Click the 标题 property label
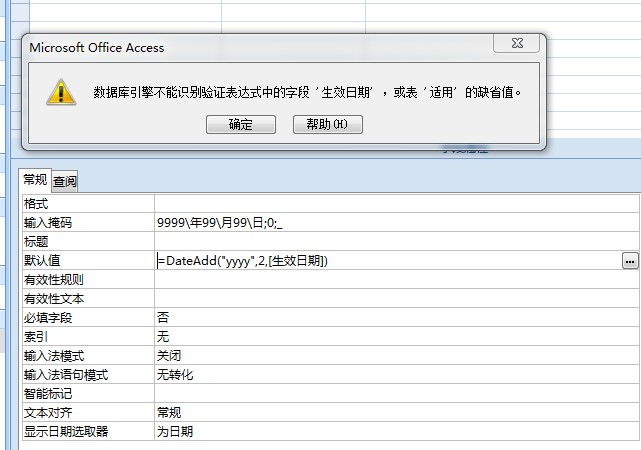This screenshot has width=641, height=450. coord(36,242)
